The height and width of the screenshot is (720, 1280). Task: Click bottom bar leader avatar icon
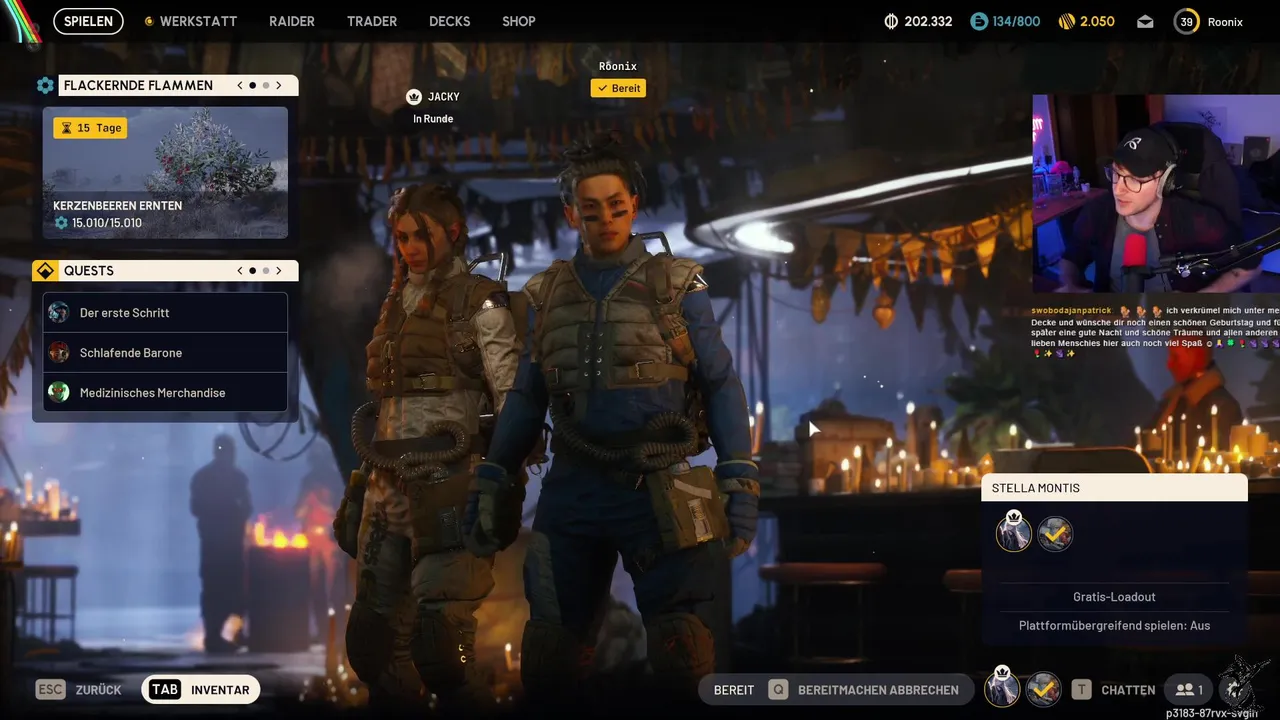tap(1002, 687)
